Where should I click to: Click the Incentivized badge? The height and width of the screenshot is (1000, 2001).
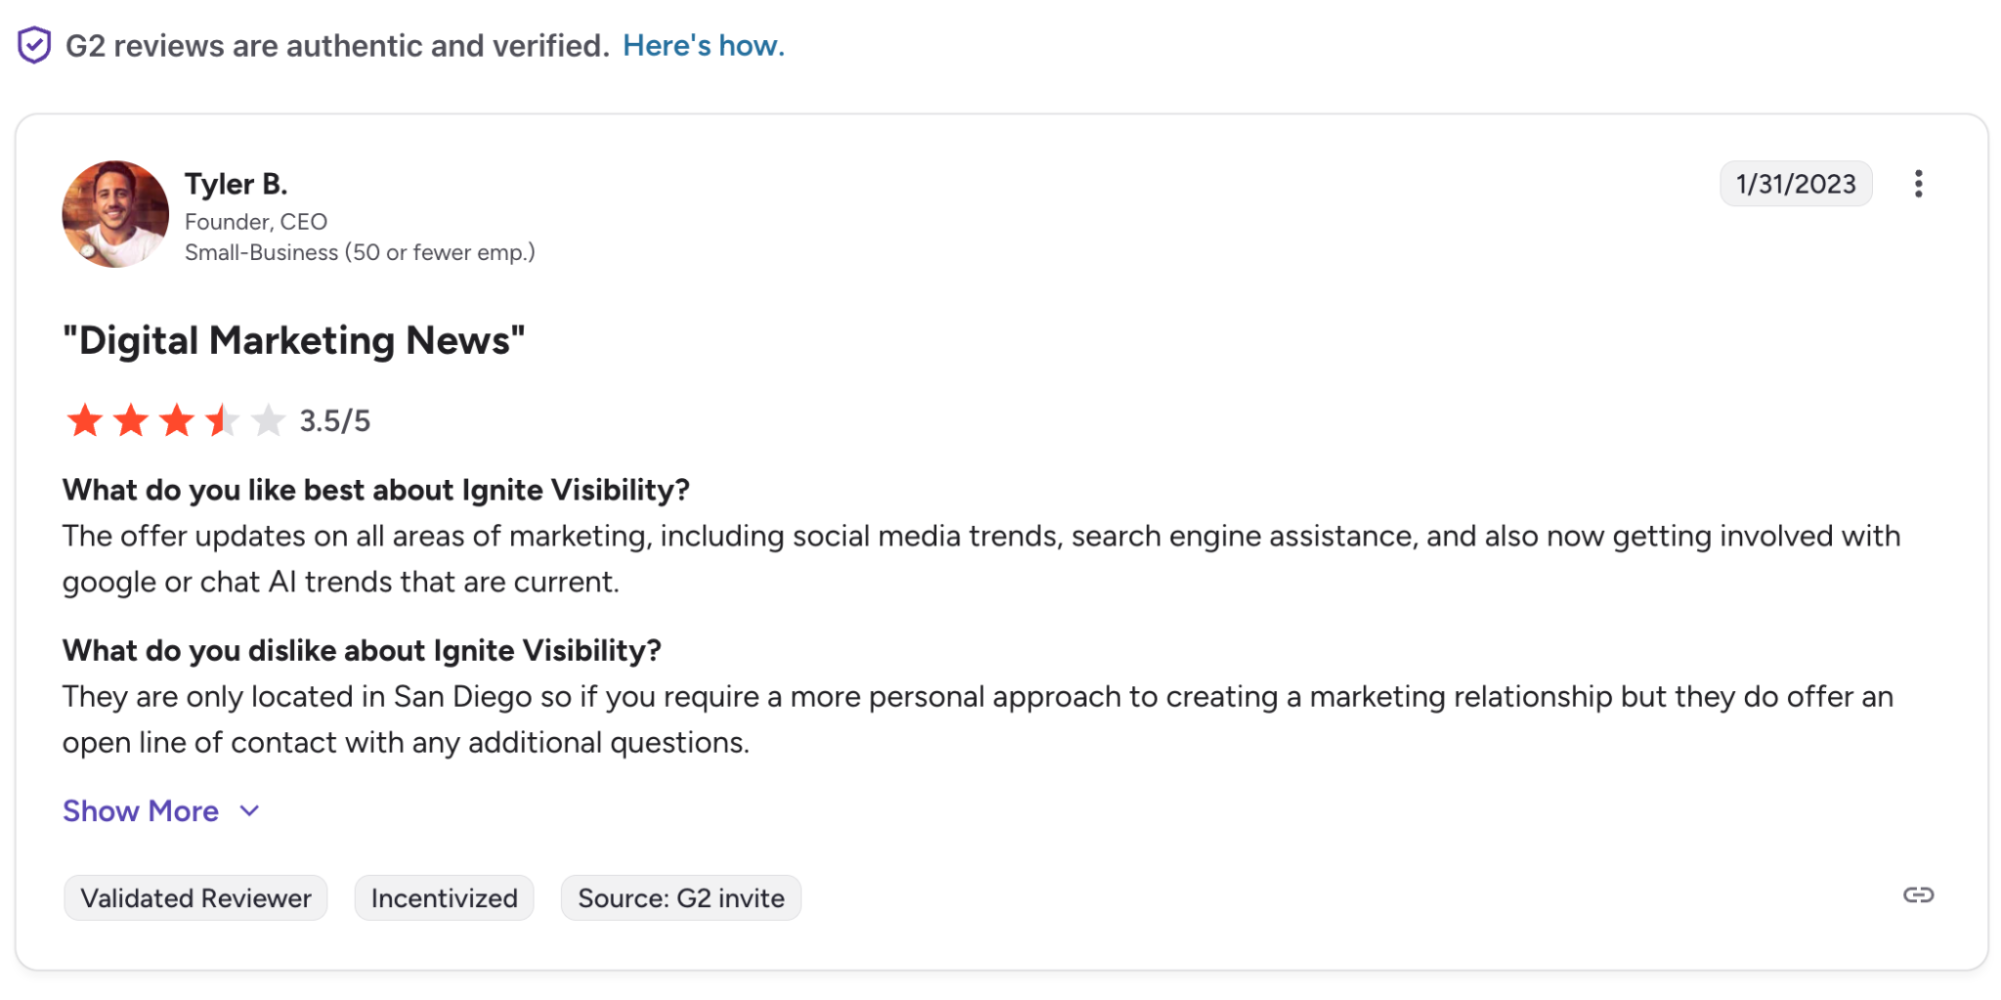pos(444,898)
